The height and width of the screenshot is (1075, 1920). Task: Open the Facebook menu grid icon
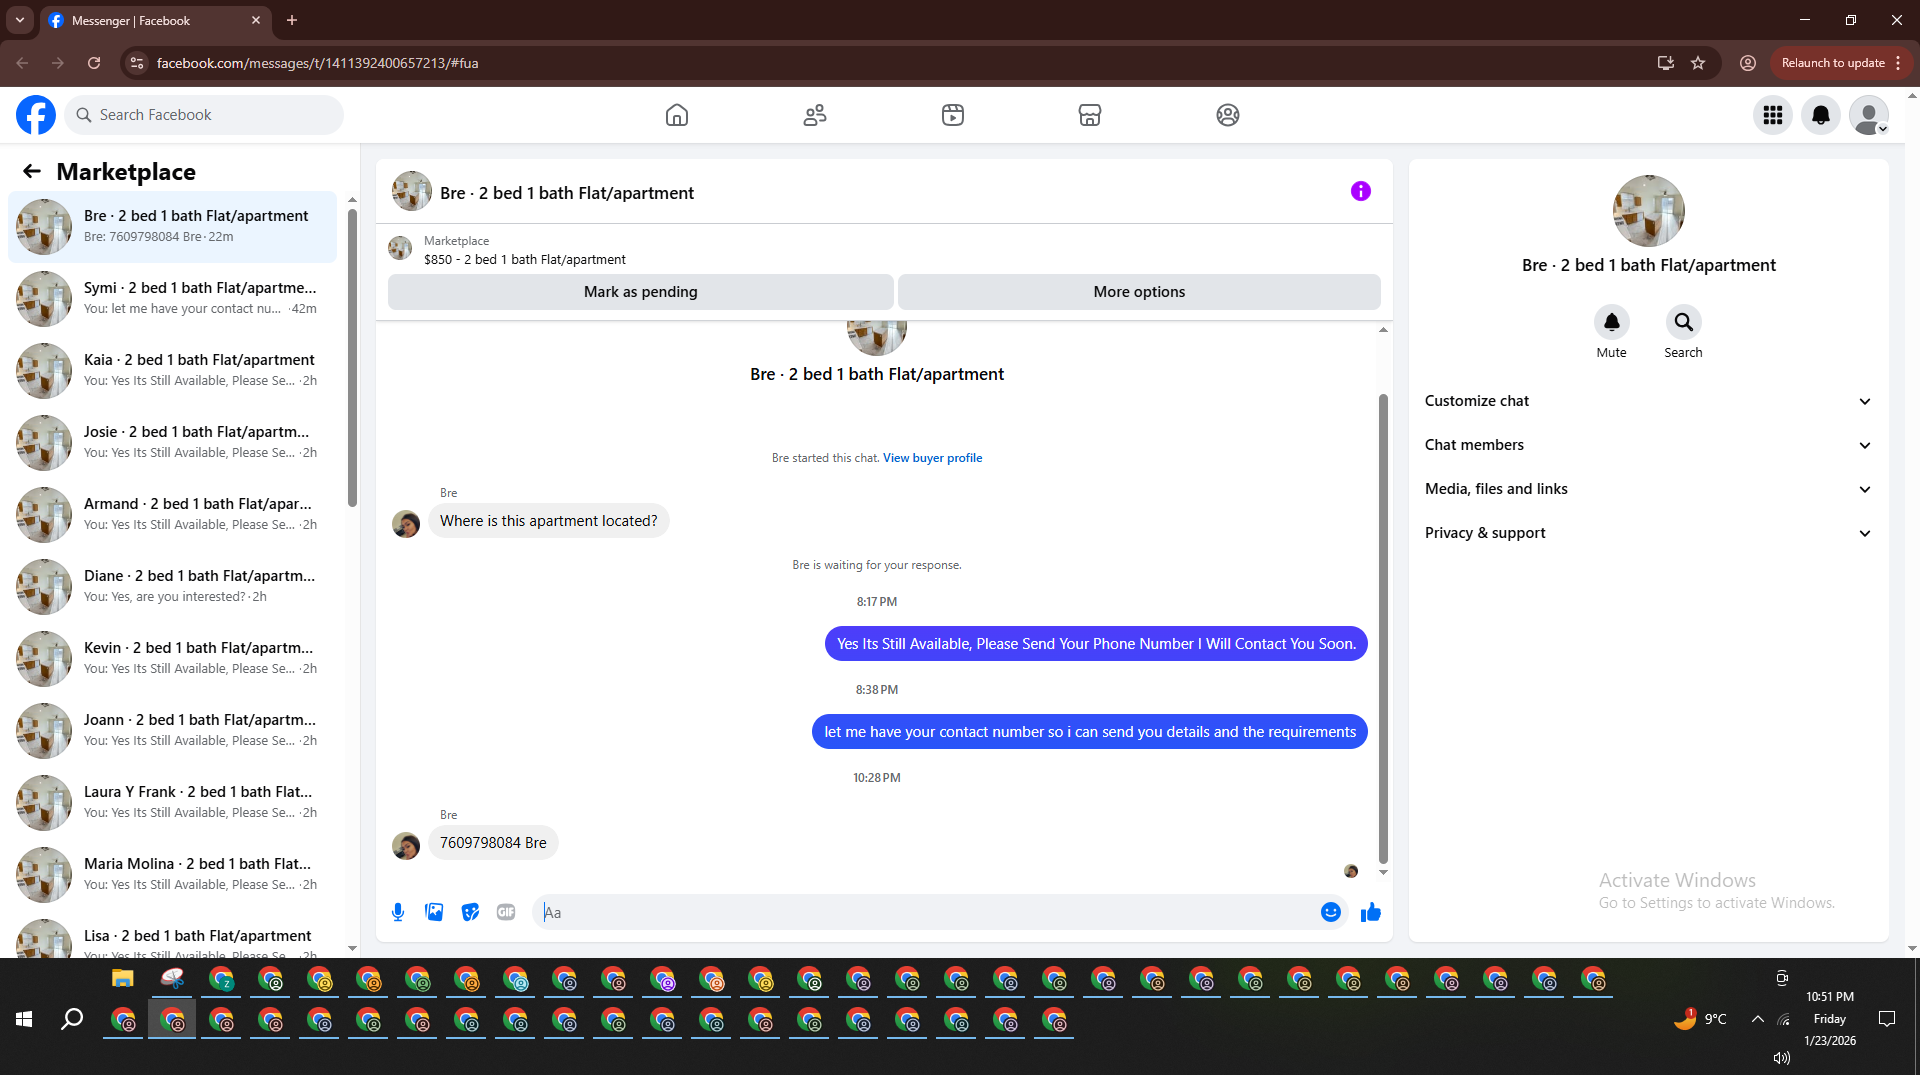(x=1773, y=115)
